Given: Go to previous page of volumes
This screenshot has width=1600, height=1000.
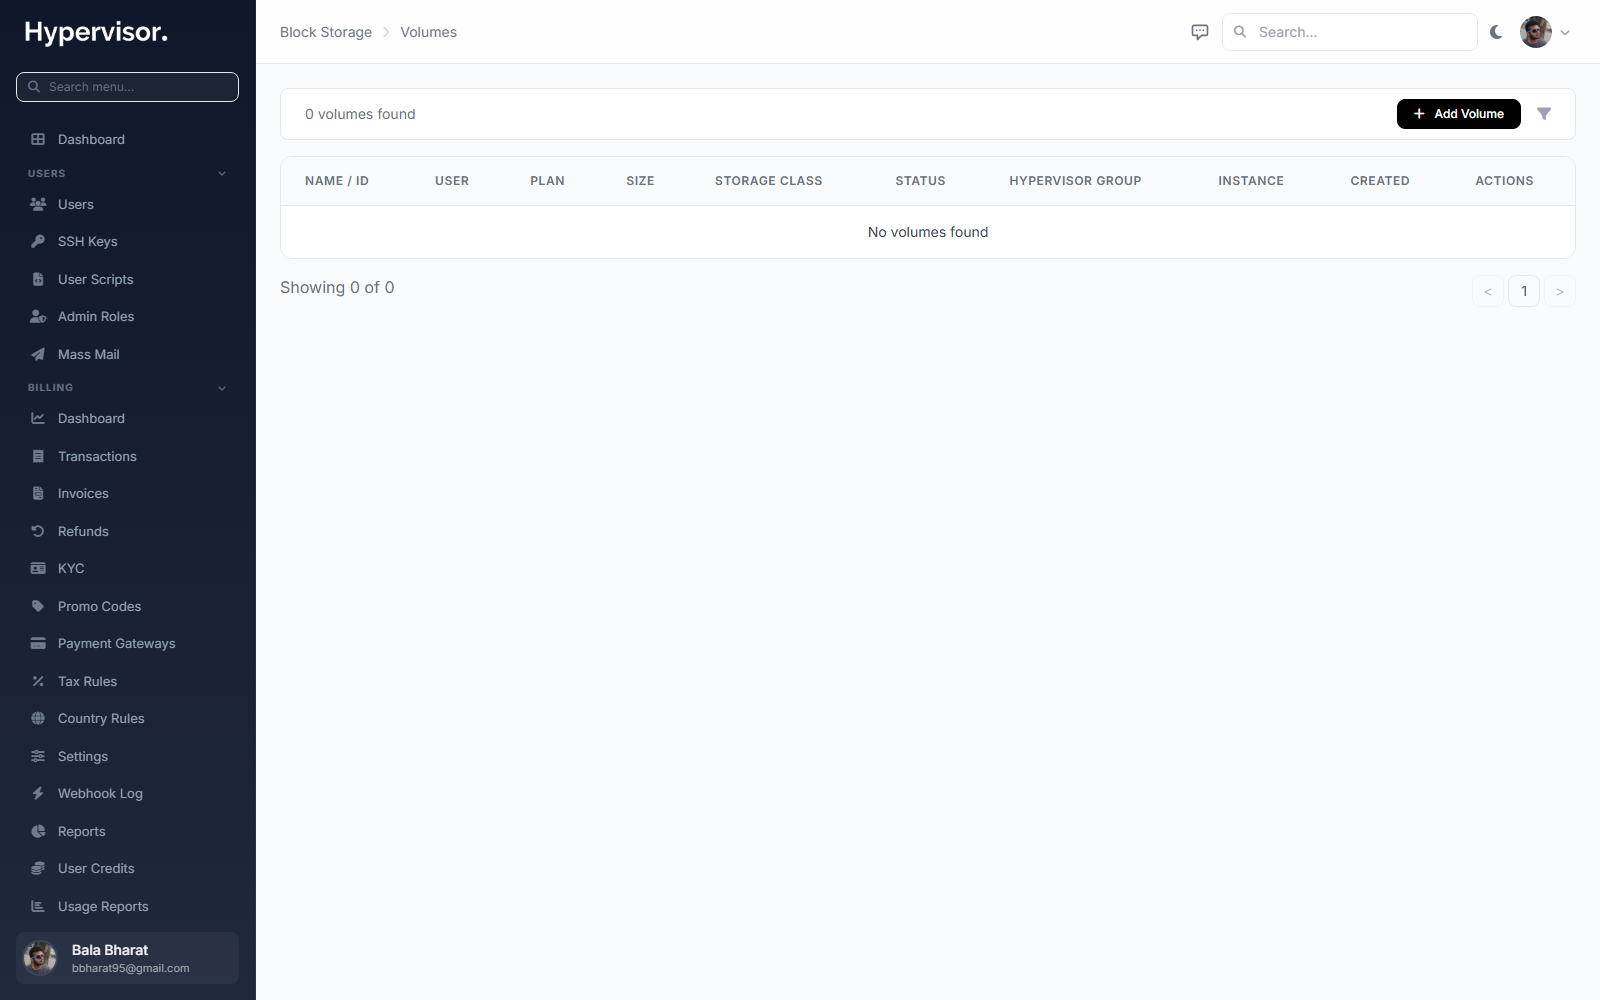Looking at the screenshot, I should [1488, 291].
